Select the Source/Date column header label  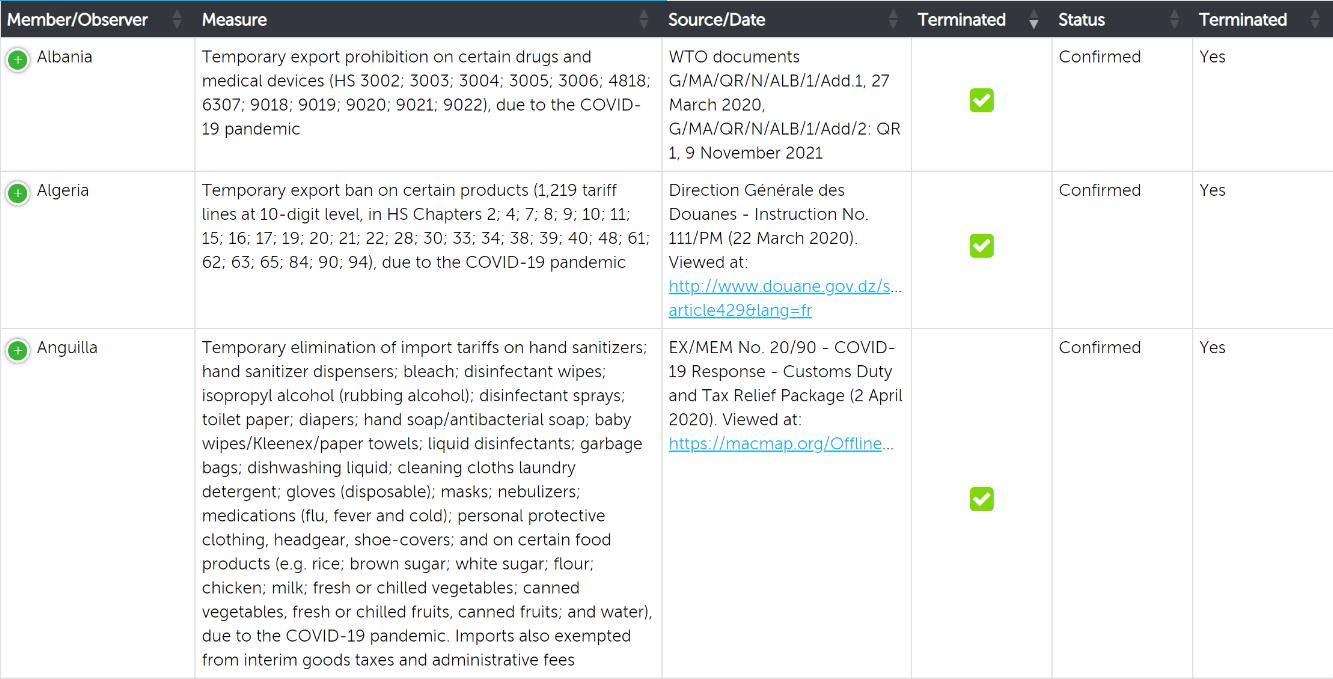tap(717, 19)
